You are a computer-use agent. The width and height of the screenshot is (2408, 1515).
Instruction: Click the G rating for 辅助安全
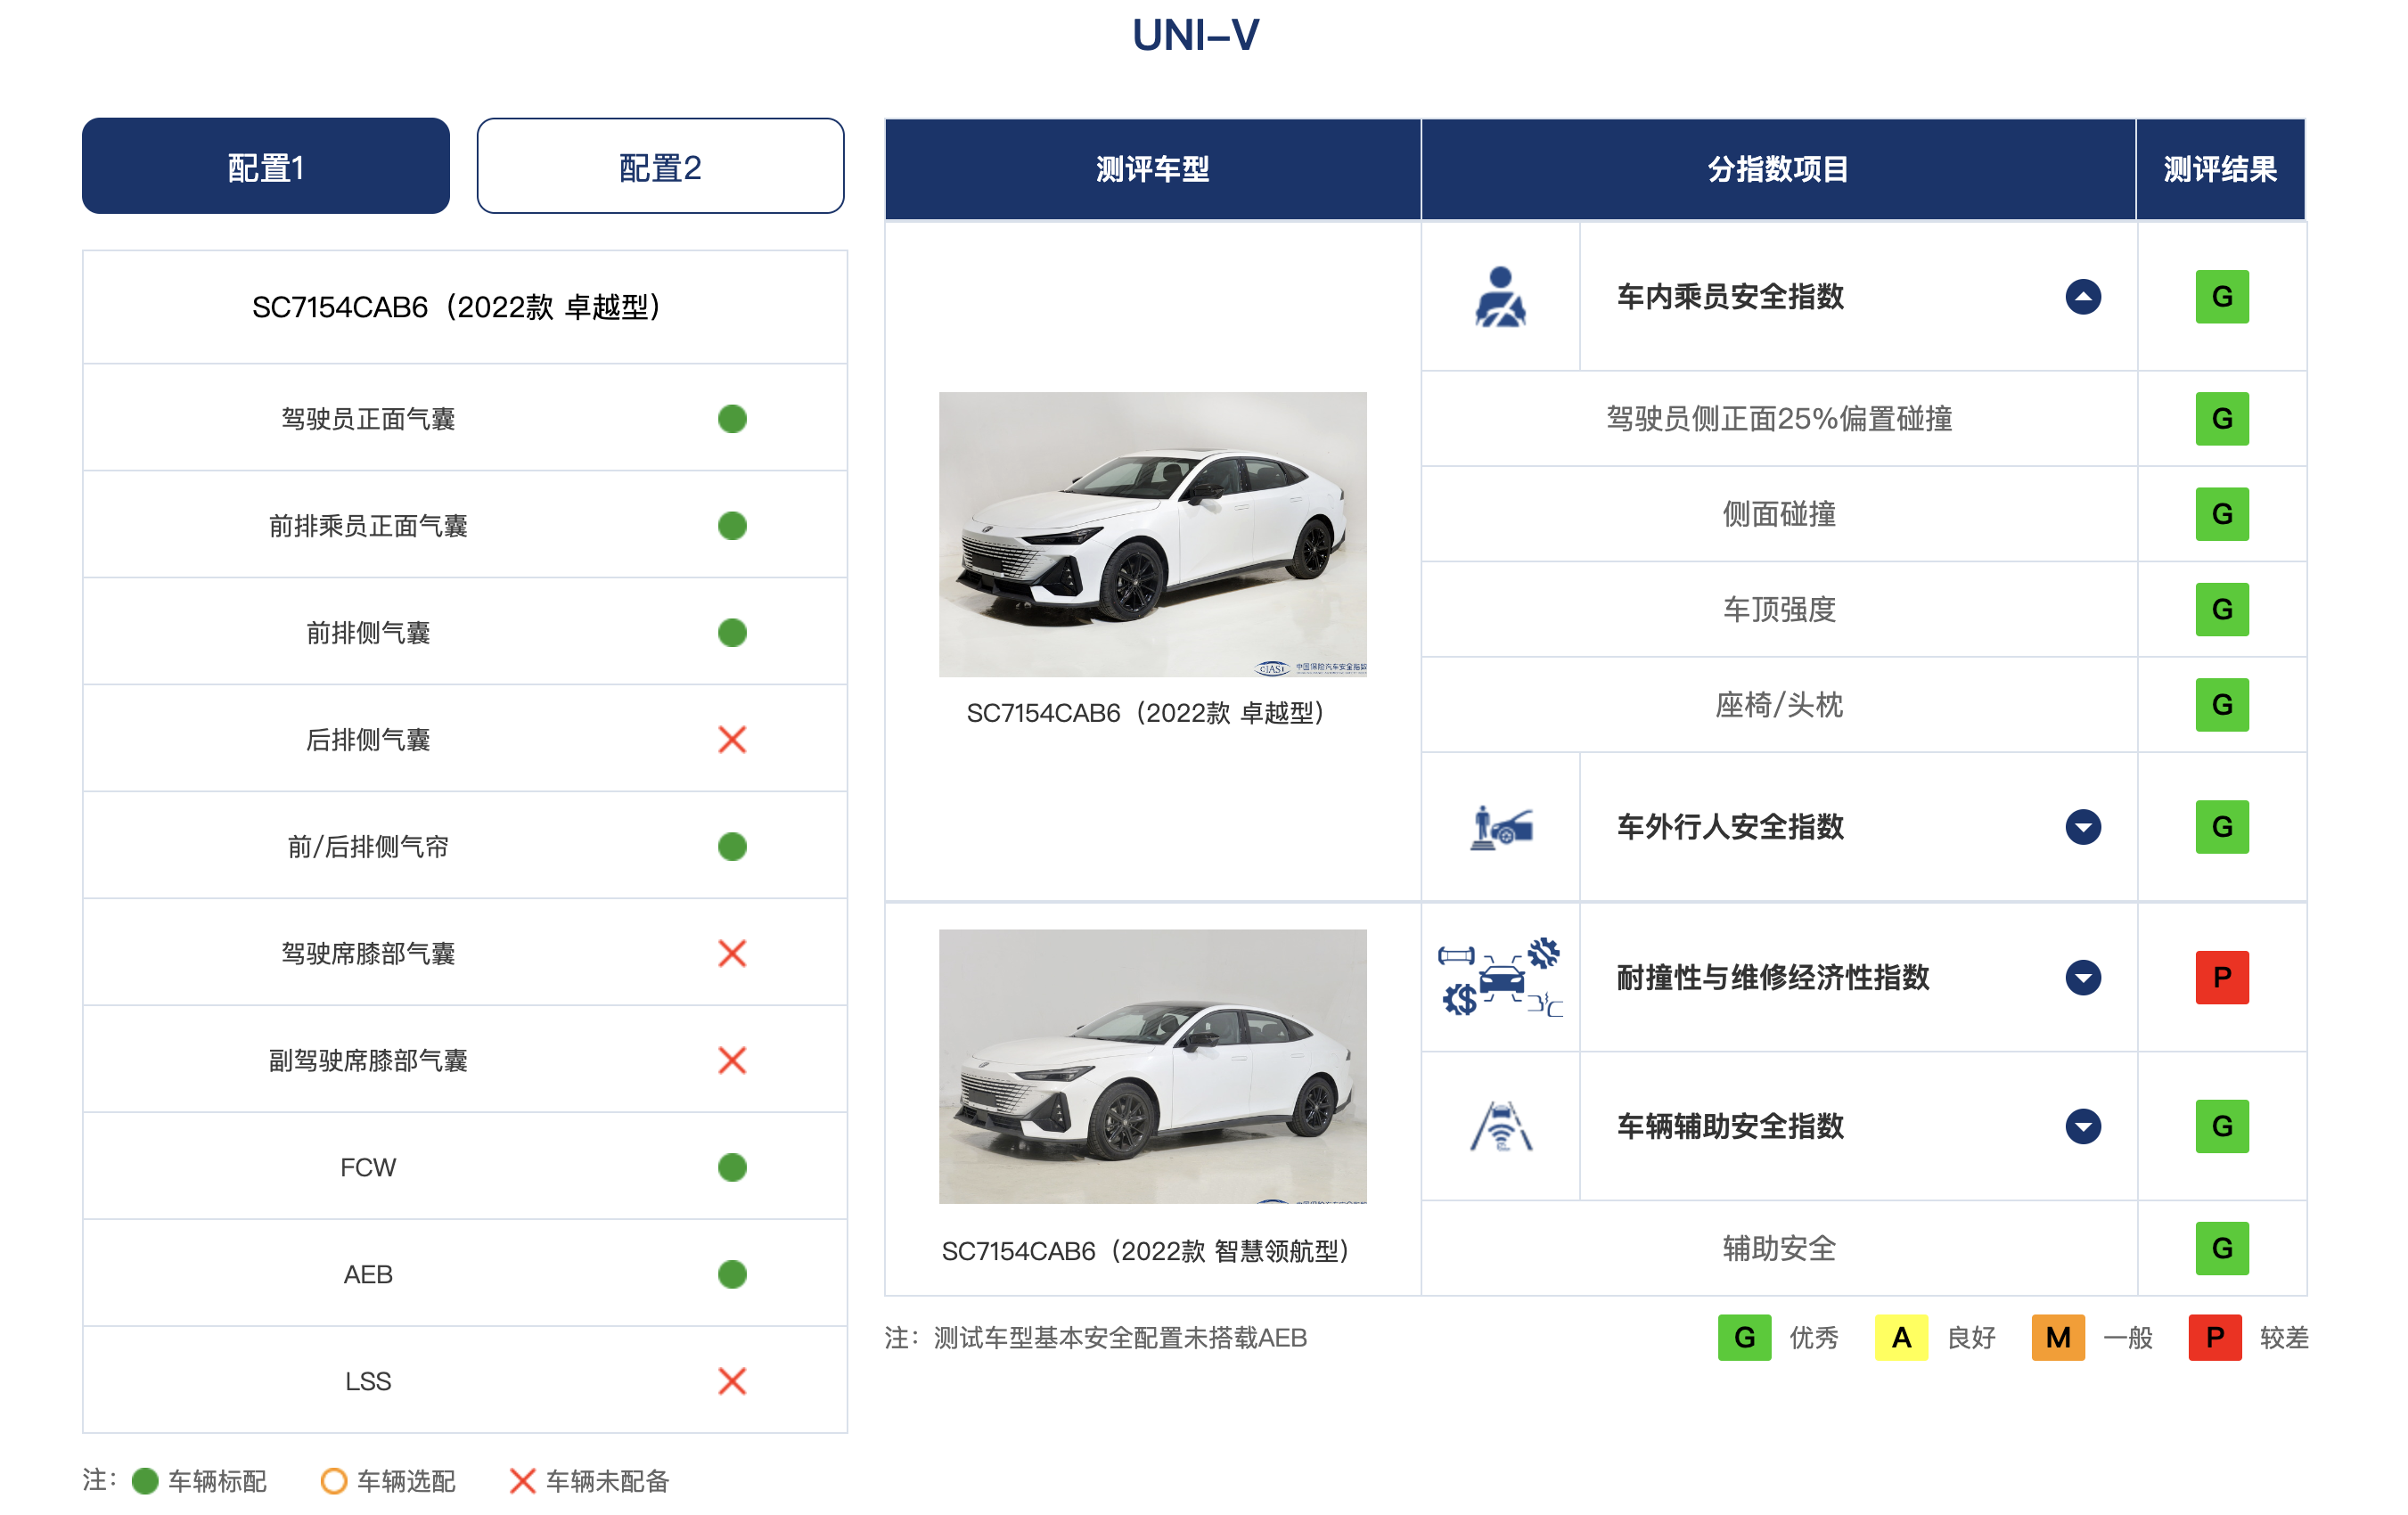click(2222, 1249)
